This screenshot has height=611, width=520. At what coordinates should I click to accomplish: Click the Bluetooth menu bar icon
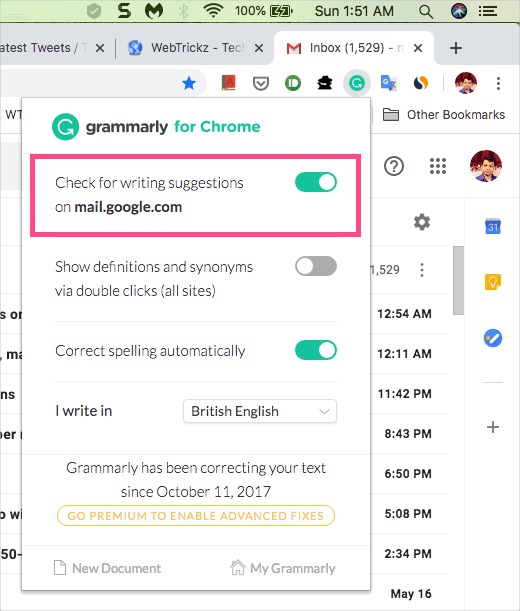tap(183, 11)
